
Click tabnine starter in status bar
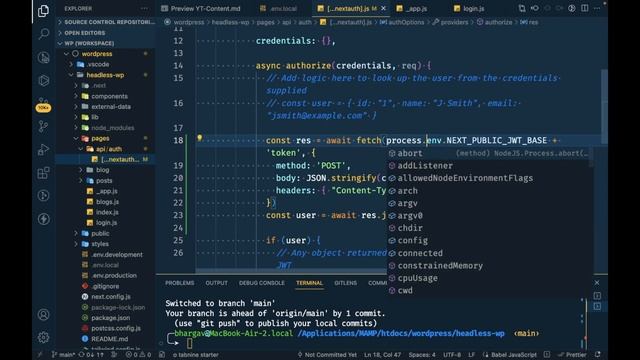pyautogui.click(x=196, y=355)
